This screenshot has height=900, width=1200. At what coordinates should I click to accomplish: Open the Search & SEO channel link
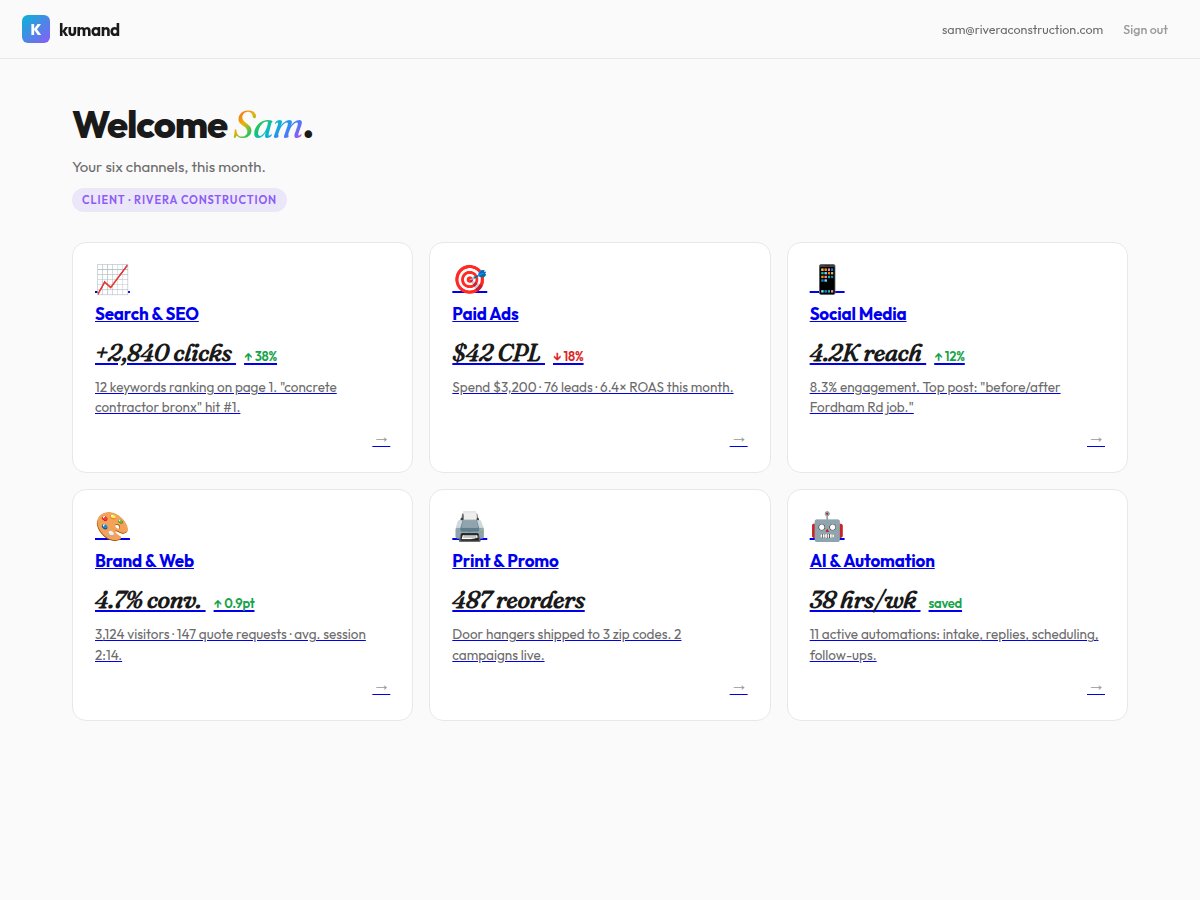(x=147, y=314)
